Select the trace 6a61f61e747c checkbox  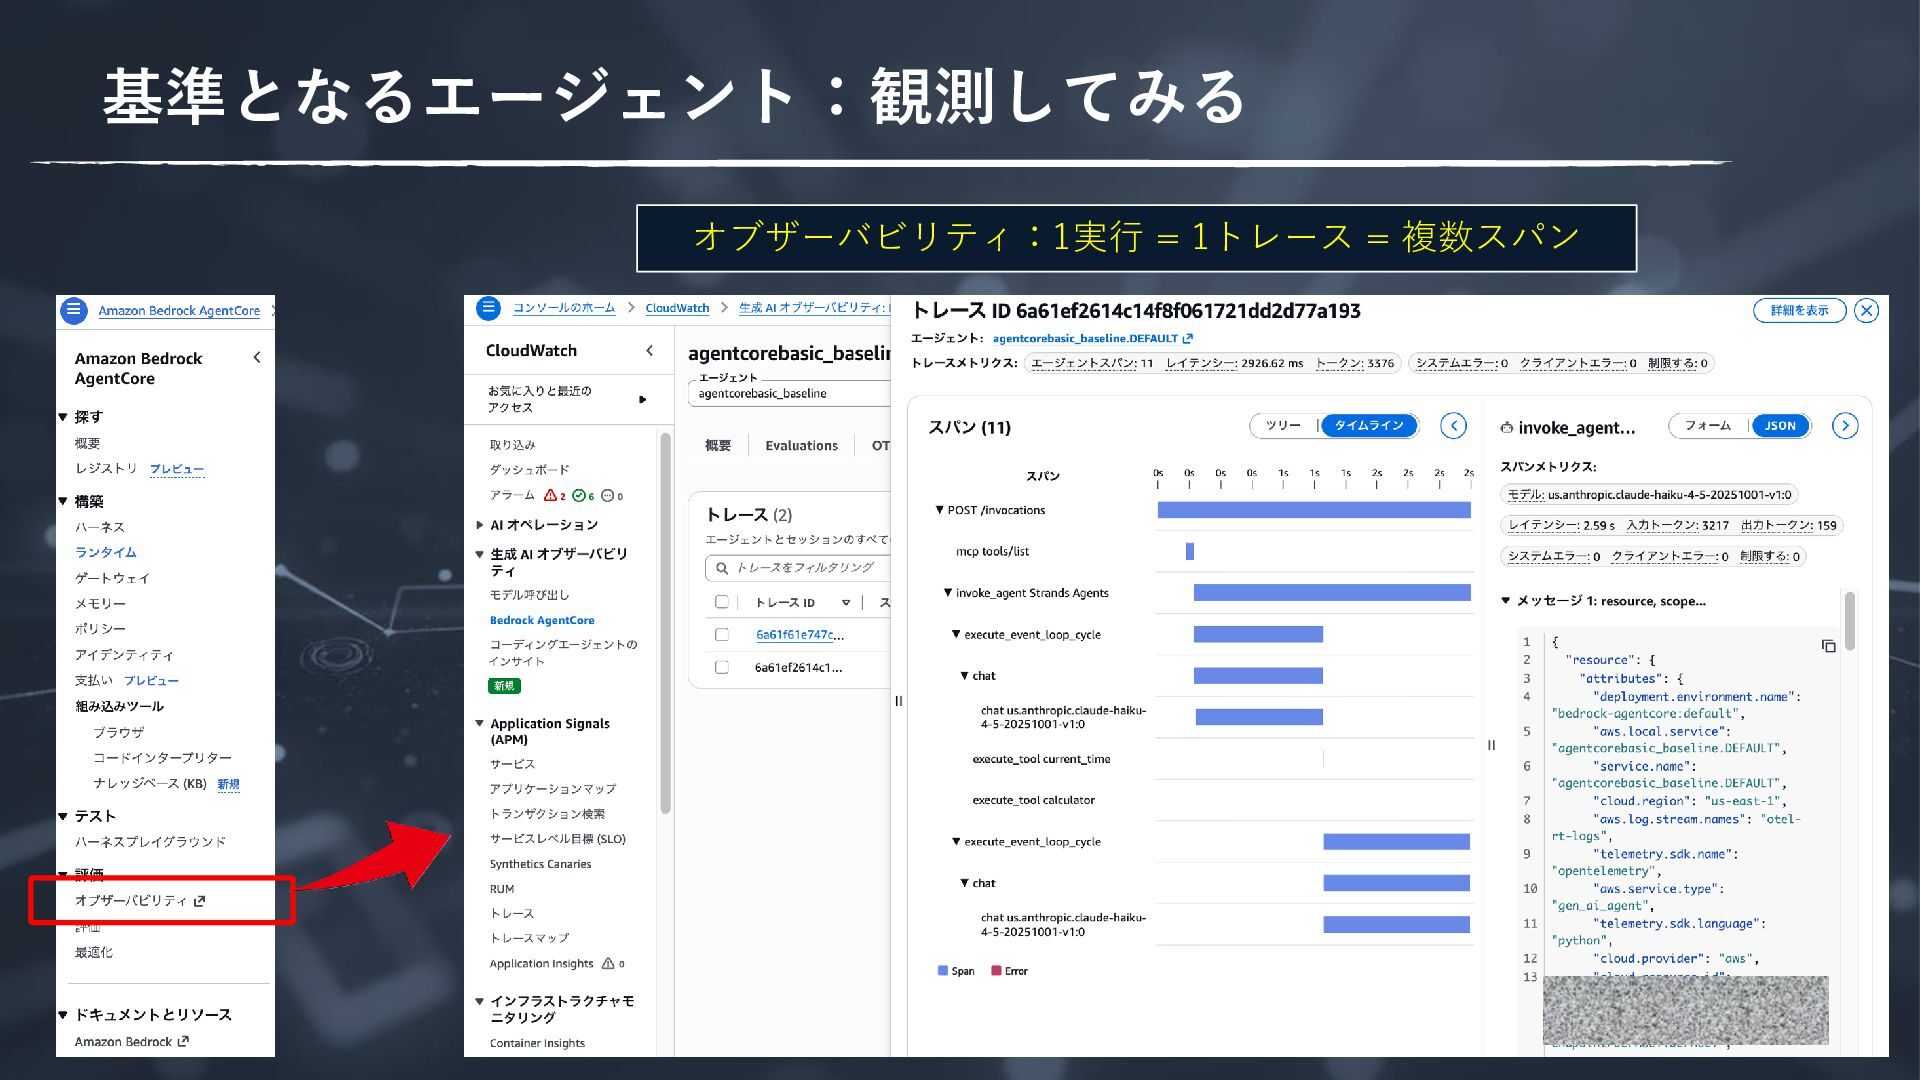coord(722,635)
